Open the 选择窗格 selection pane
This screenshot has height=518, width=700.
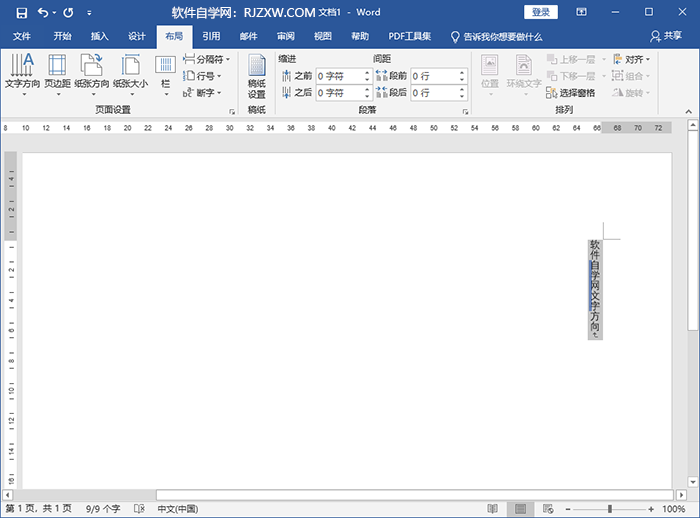point(571,93)
